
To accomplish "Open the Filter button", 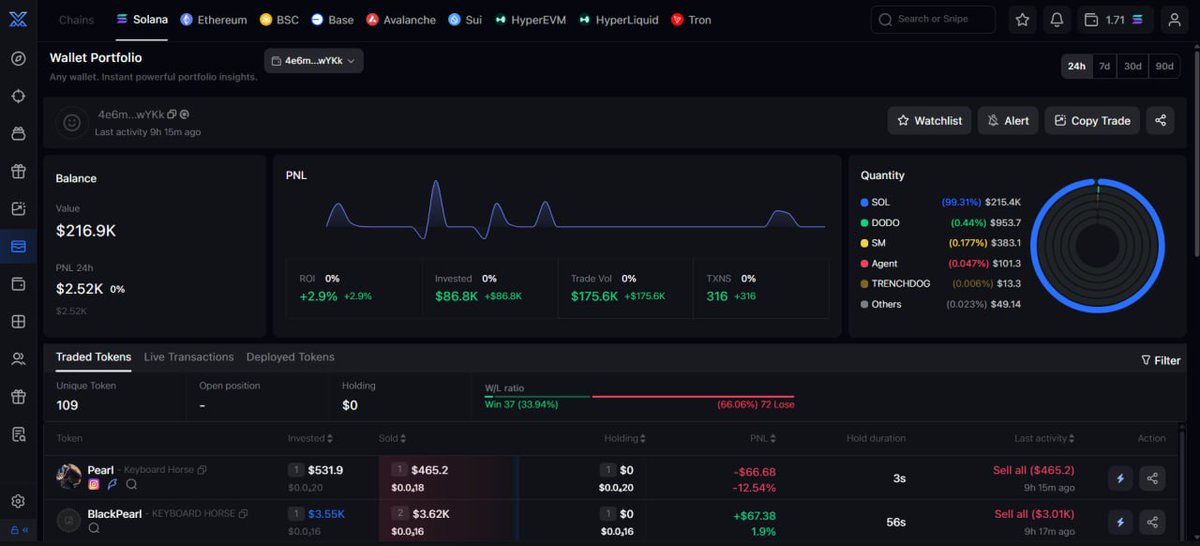I will (x=1161, y=360).
